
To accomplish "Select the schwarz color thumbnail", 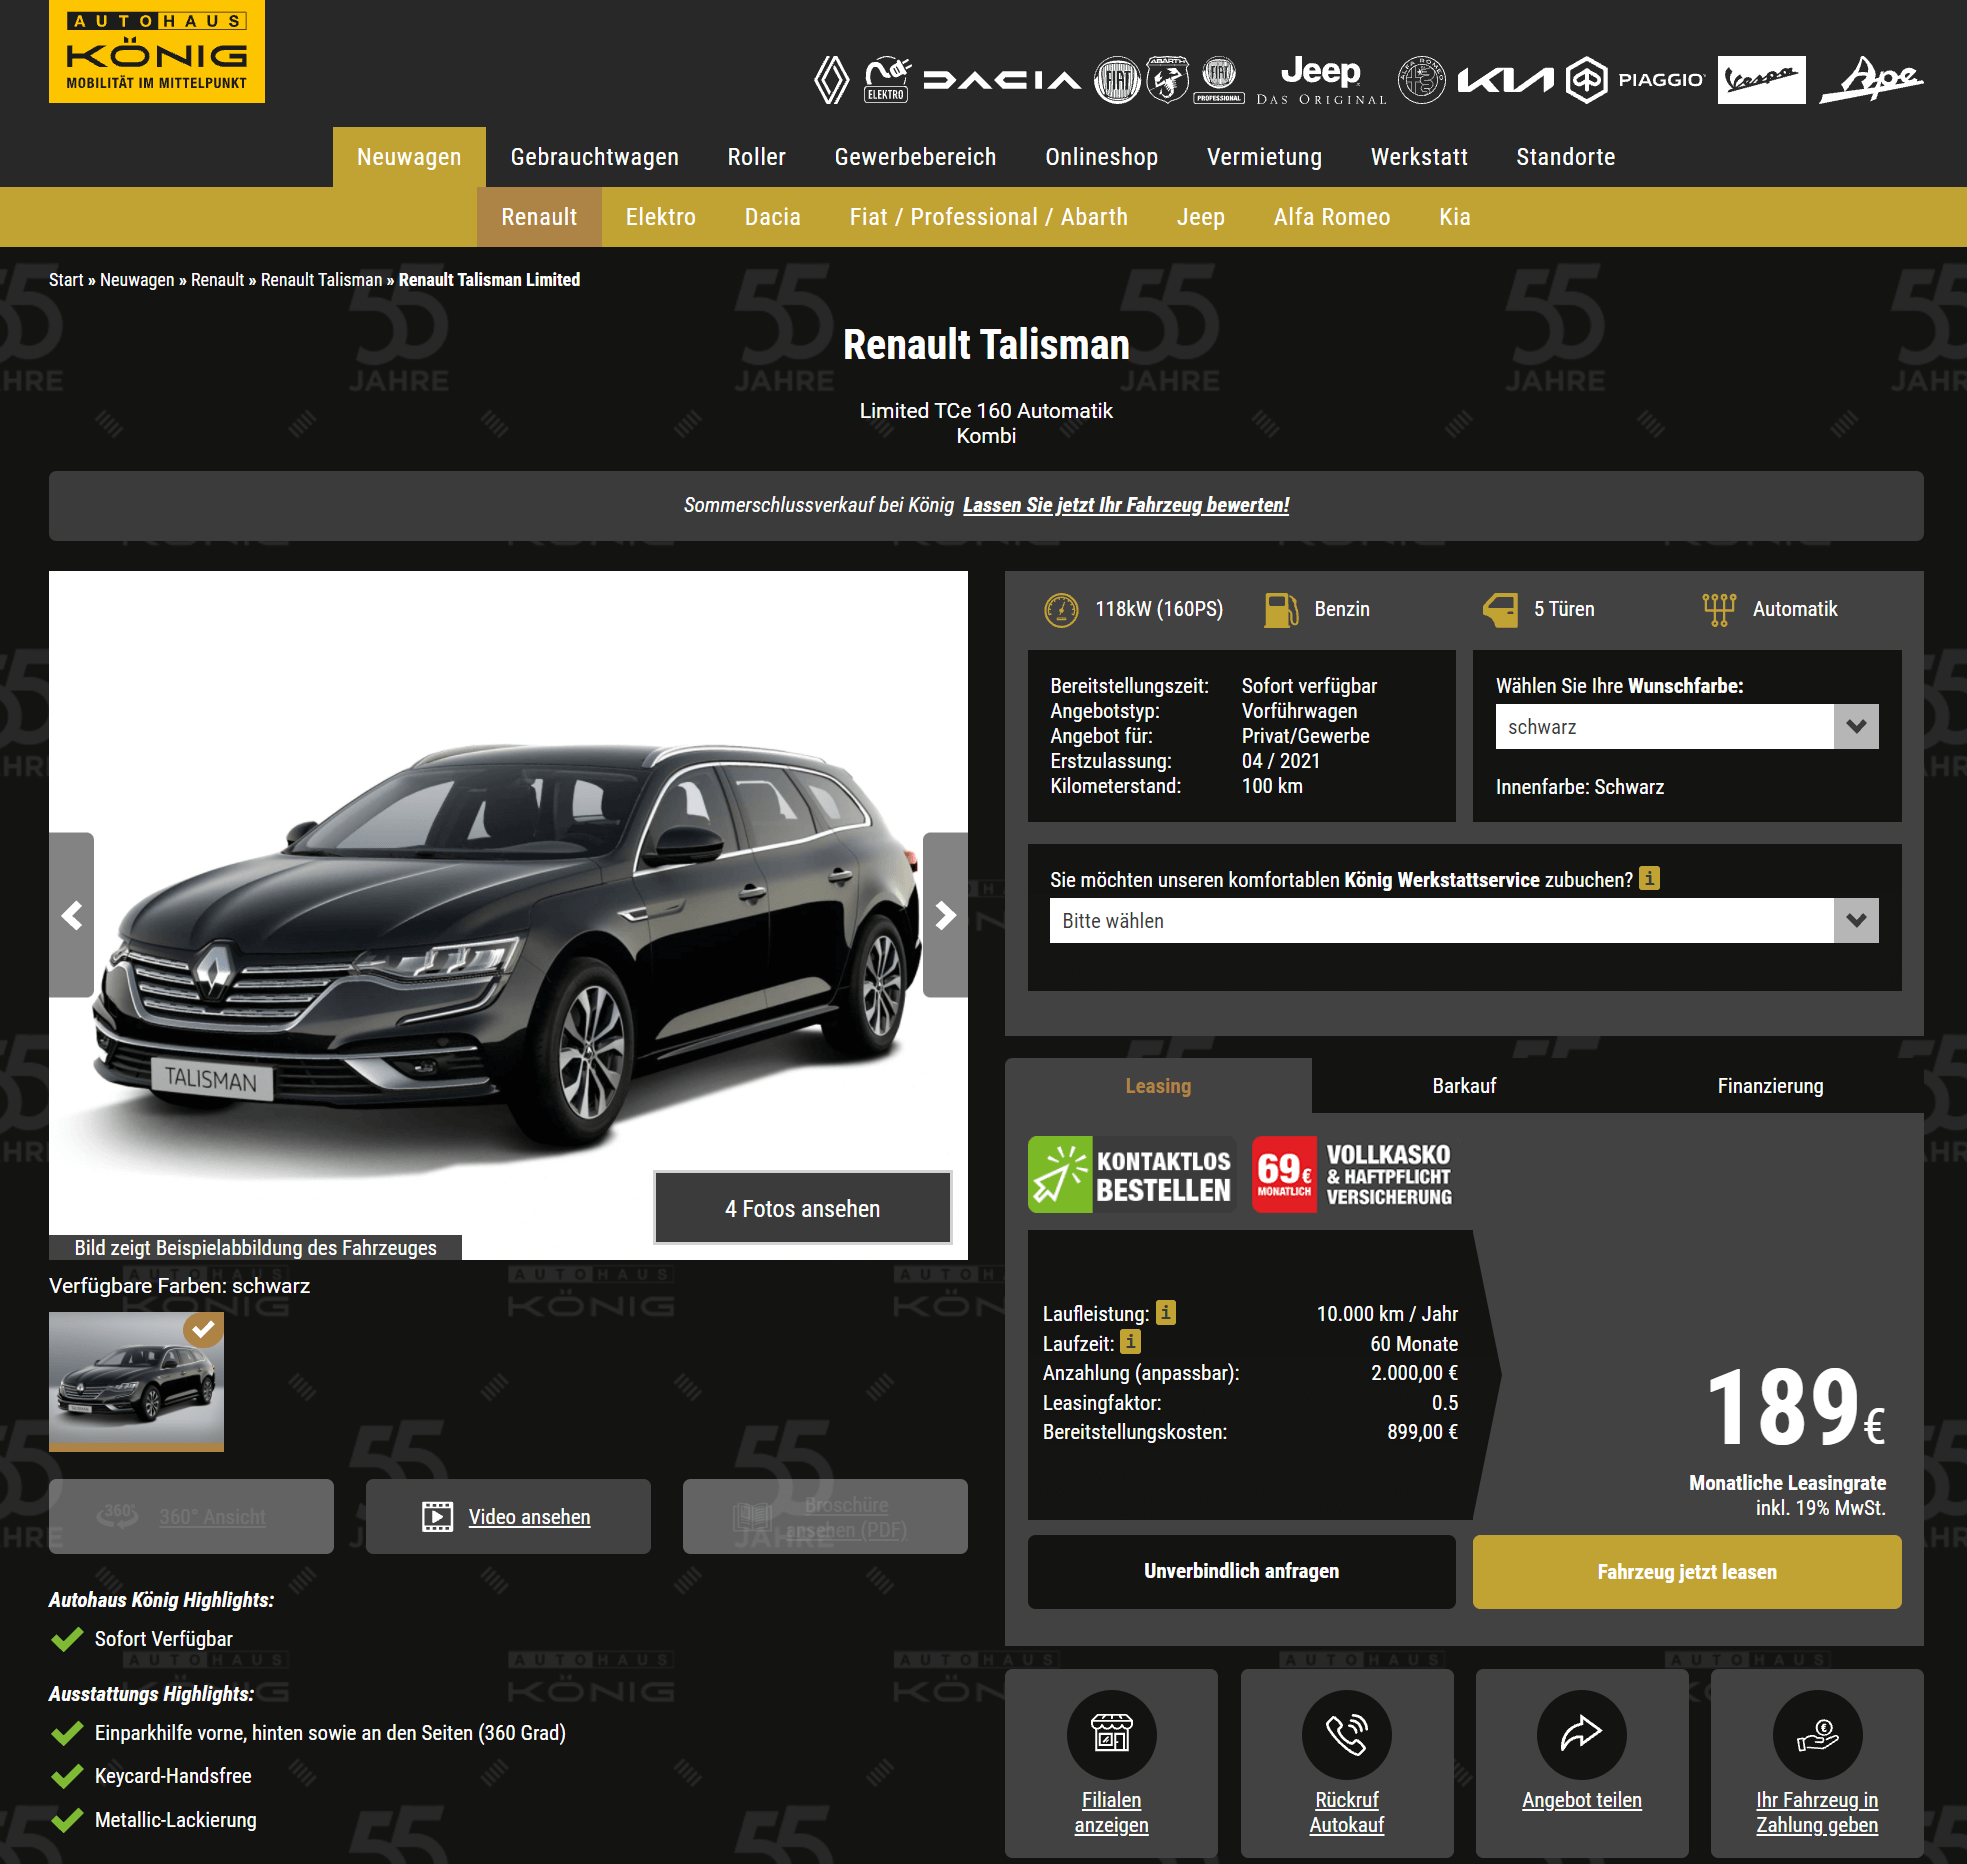I will (x=136, y=1382).
